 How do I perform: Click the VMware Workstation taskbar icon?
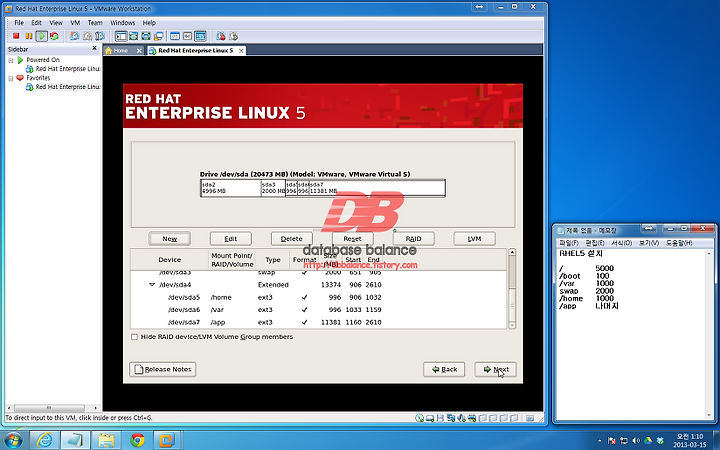(x=167, y=440)
